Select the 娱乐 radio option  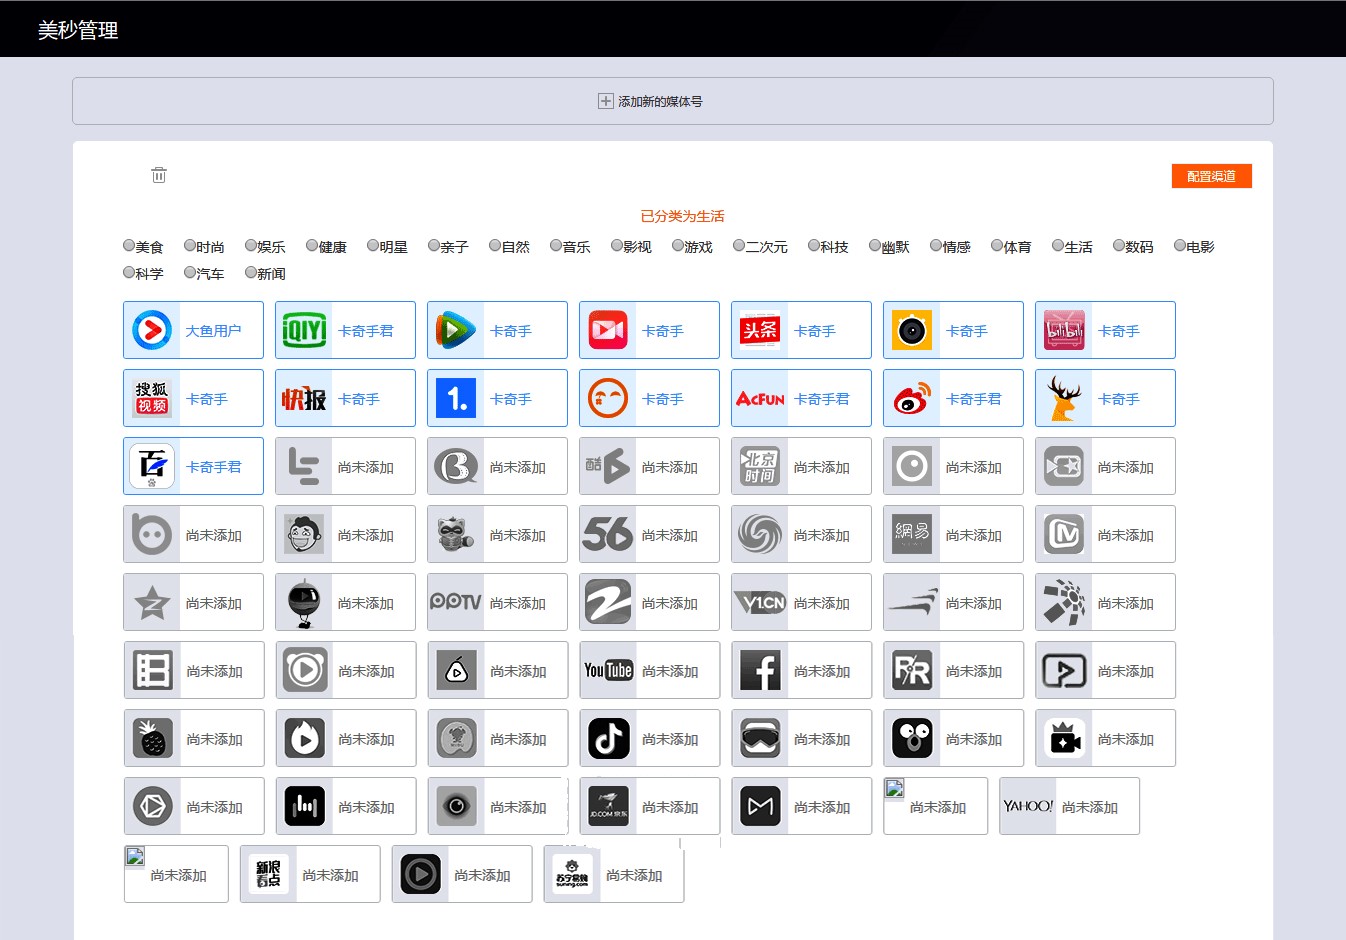pyautogui.click(x=251, y=245)
